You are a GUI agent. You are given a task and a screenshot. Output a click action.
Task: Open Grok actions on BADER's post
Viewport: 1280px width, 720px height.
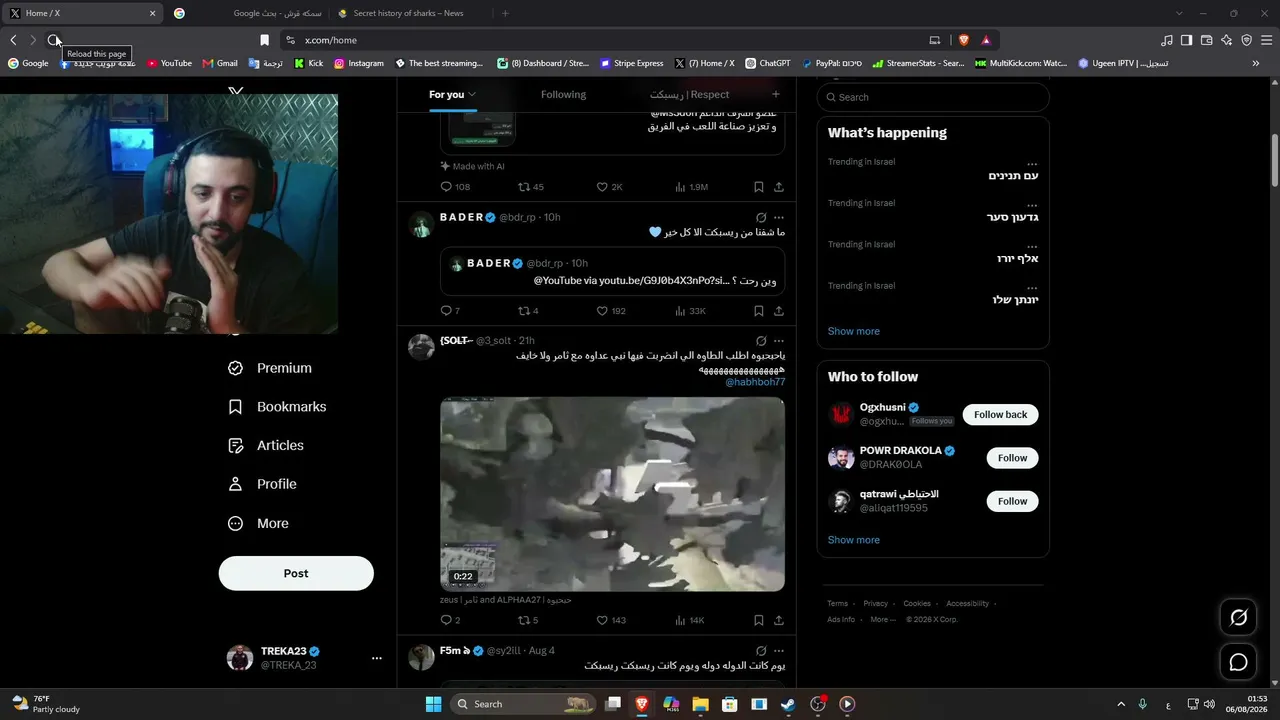click(x=761, y=217)
